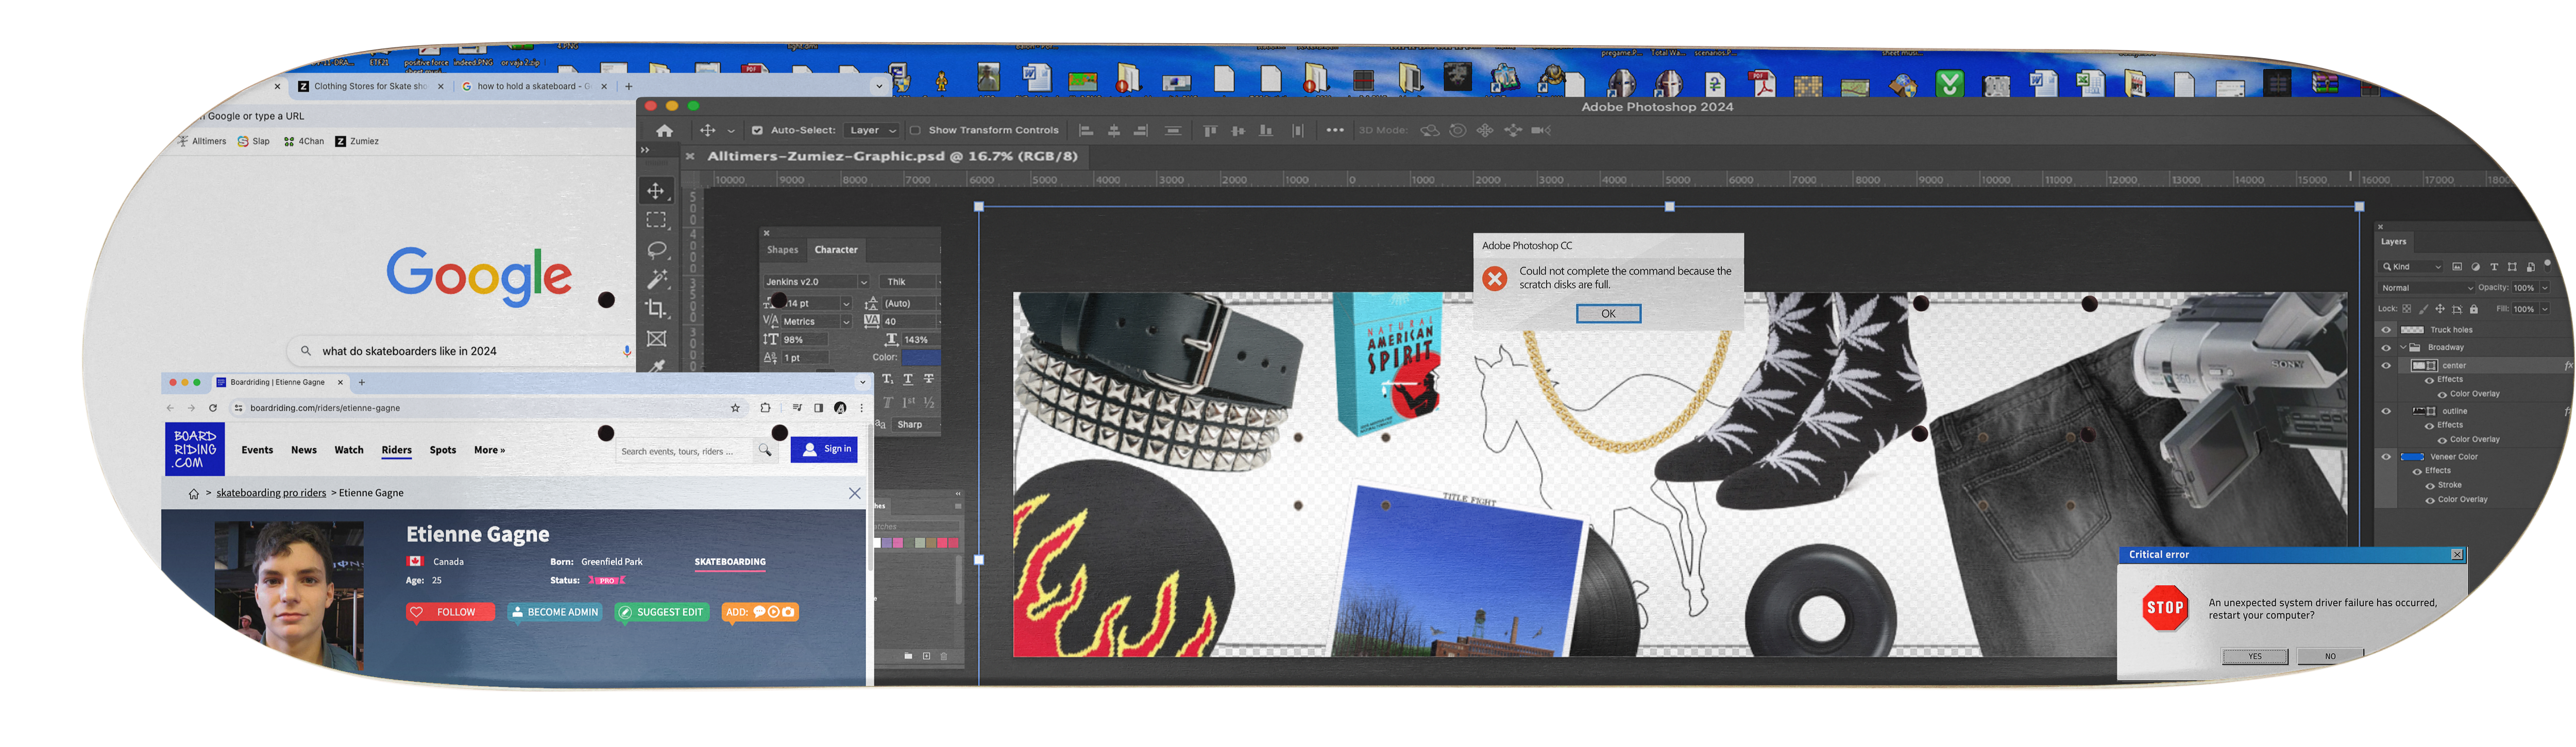Screen dimensions: 2576x747
Task: Filter layers by type (T) icon
Action: [x=2494, y=267]
